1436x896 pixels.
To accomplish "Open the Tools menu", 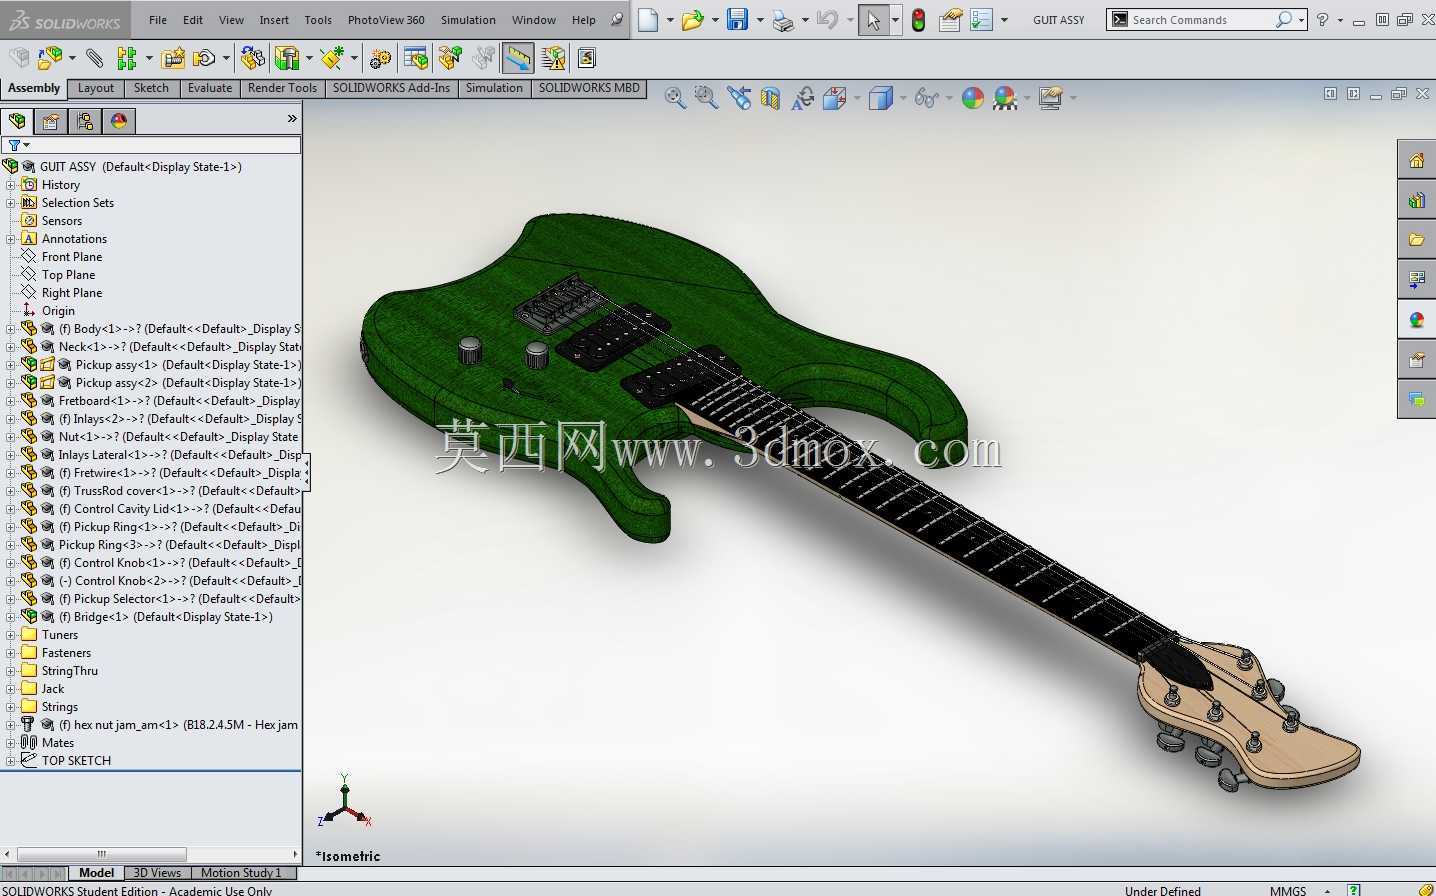I will pos(318,20).
